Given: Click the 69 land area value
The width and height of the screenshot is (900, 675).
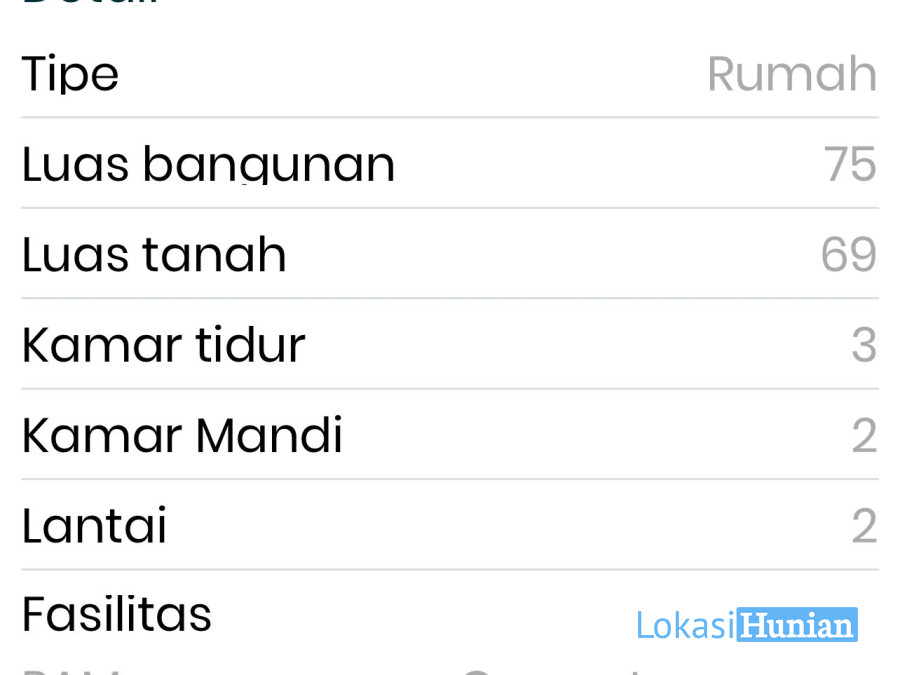Looking at the screenshot, I should (849, 254).
